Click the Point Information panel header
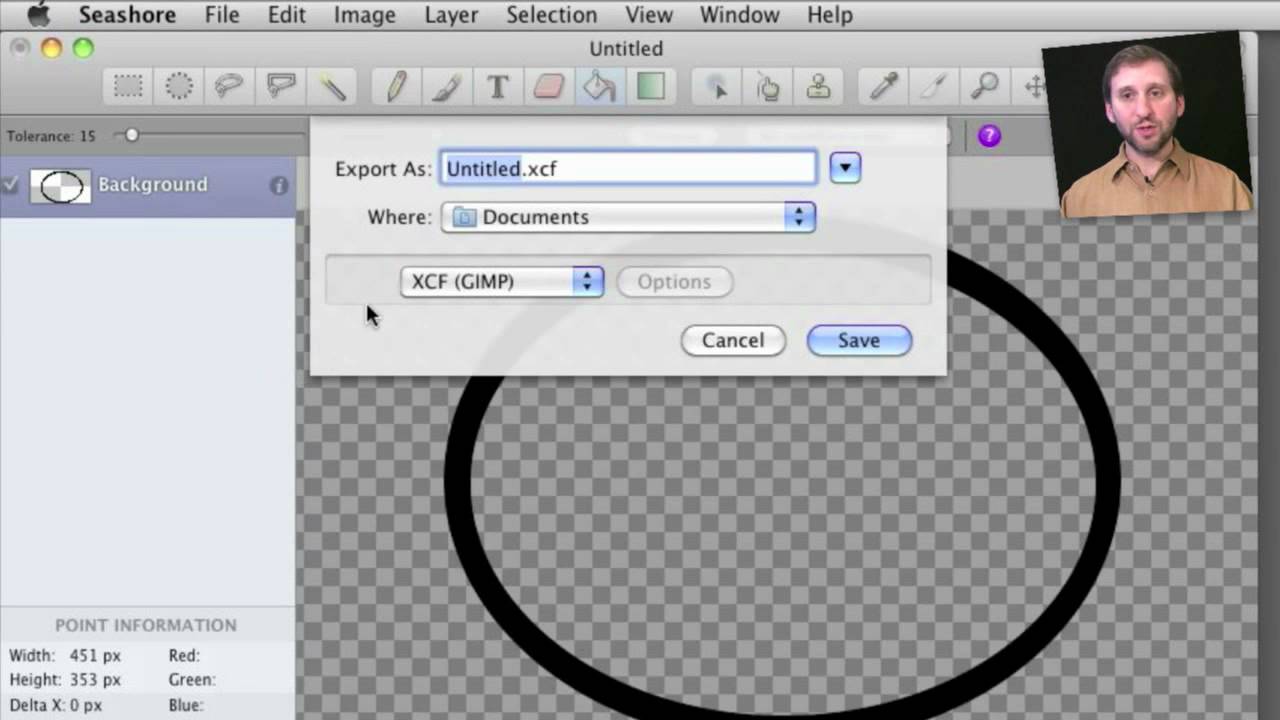1280x720 pixels. [x=146, y=625]
